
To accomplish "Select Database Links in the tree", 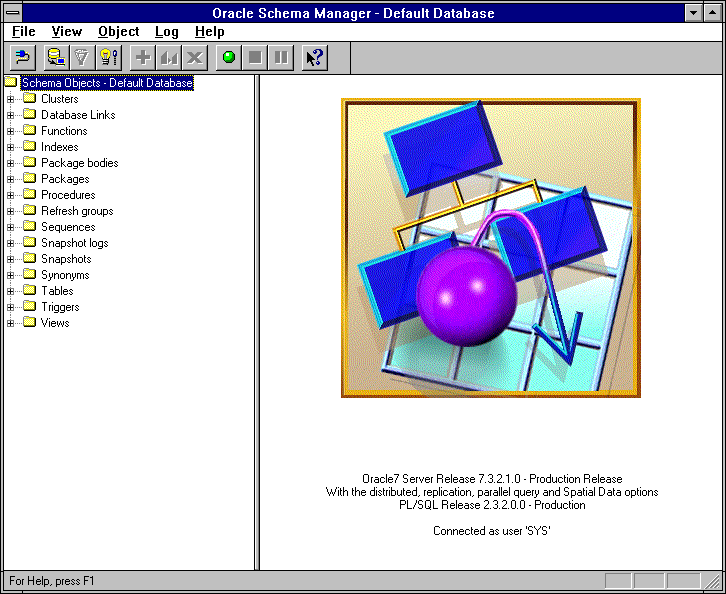I will [x=77, y=115].
